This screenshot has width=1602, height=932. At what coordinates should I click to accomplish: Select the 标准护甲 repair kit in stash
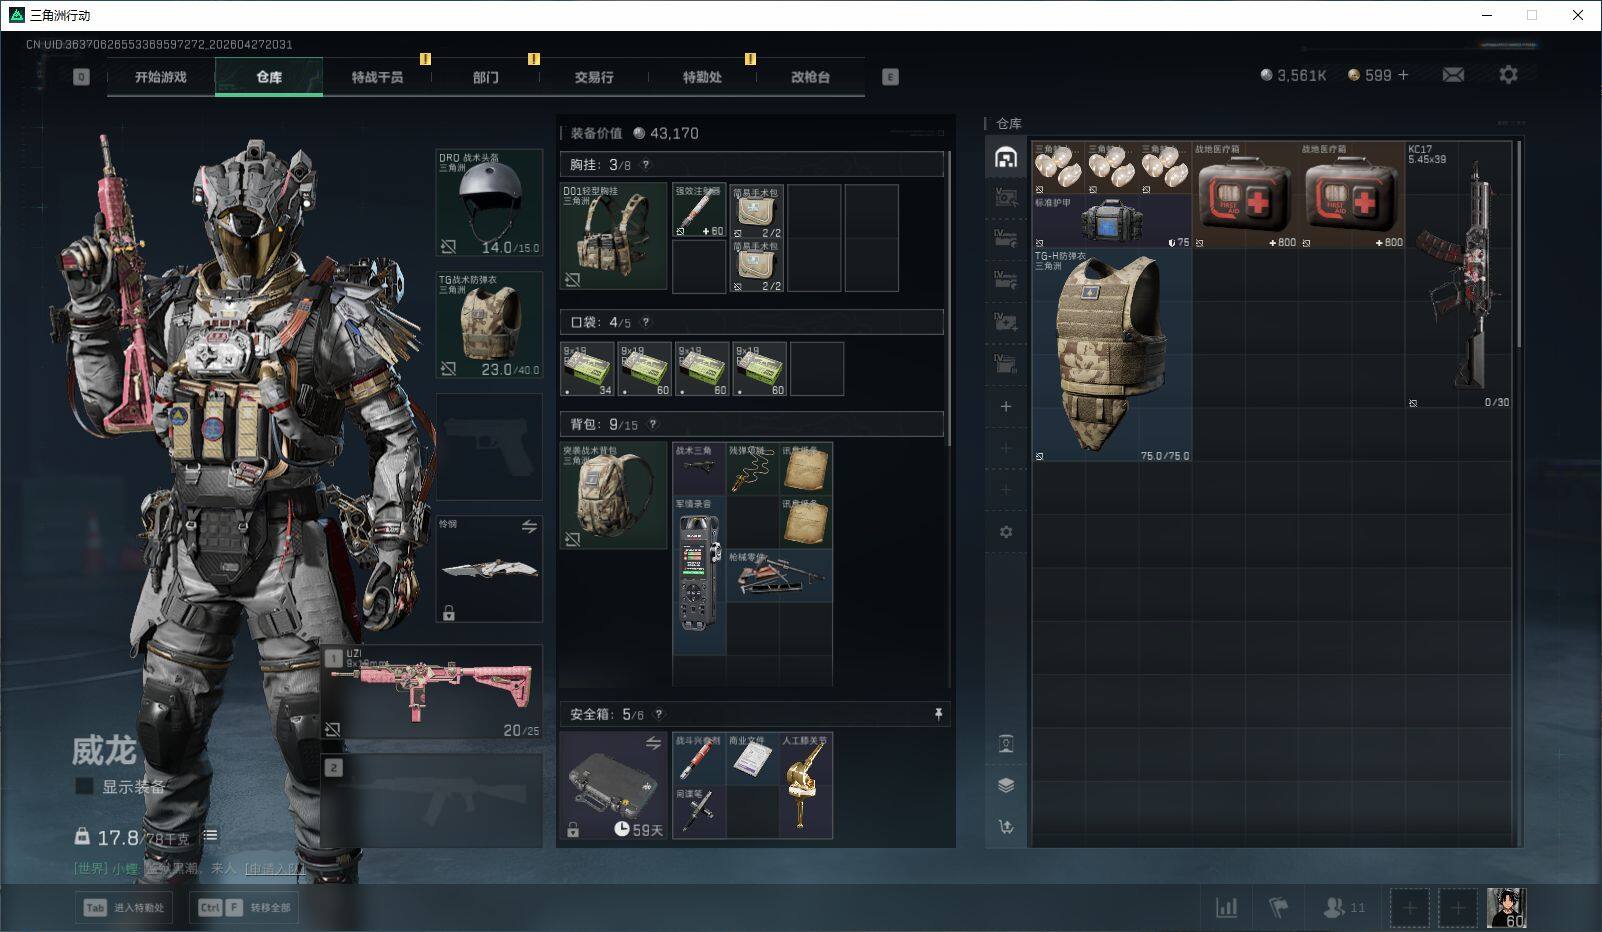point(1112,222)
